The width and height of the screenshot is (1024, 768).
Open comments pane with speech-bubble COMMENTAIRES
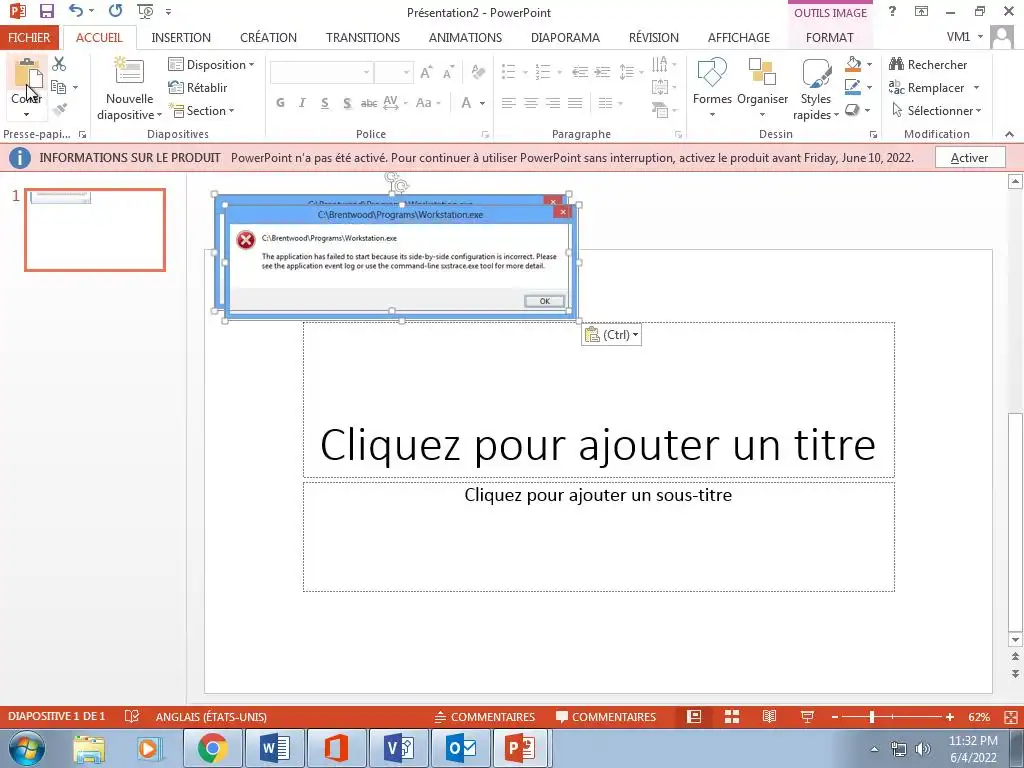pos(606,716)
